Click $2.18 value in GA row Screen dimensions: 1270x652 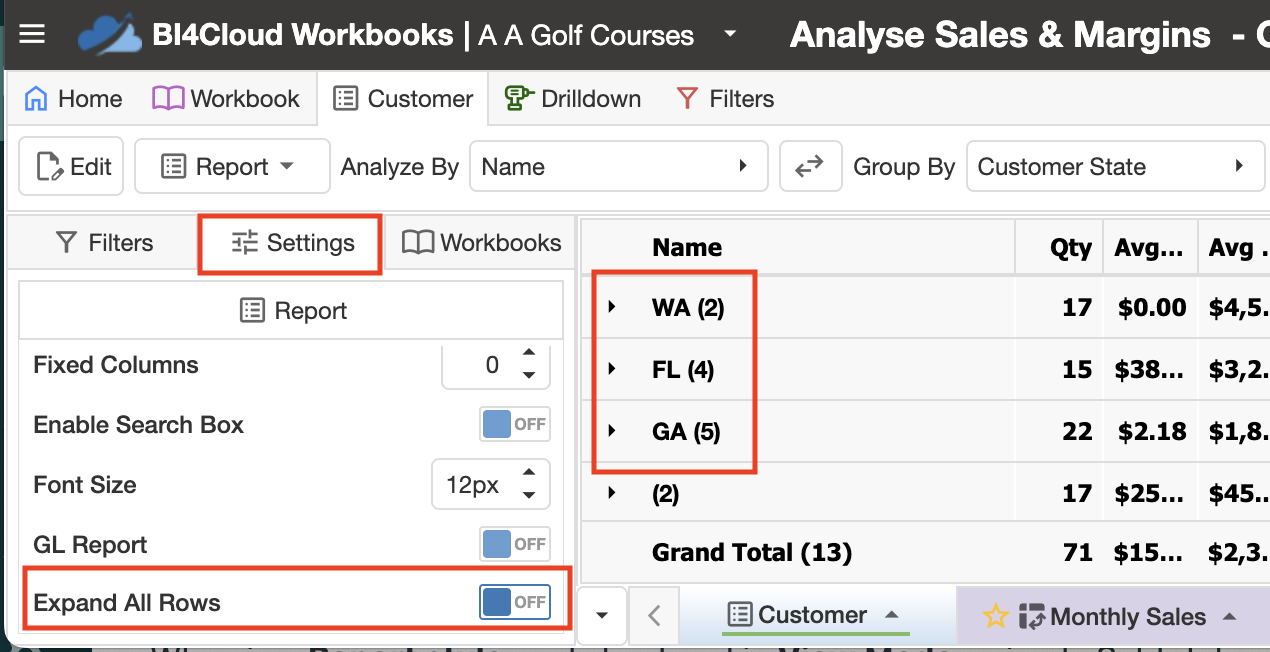pyautogui.click(x=1152, y=431)
